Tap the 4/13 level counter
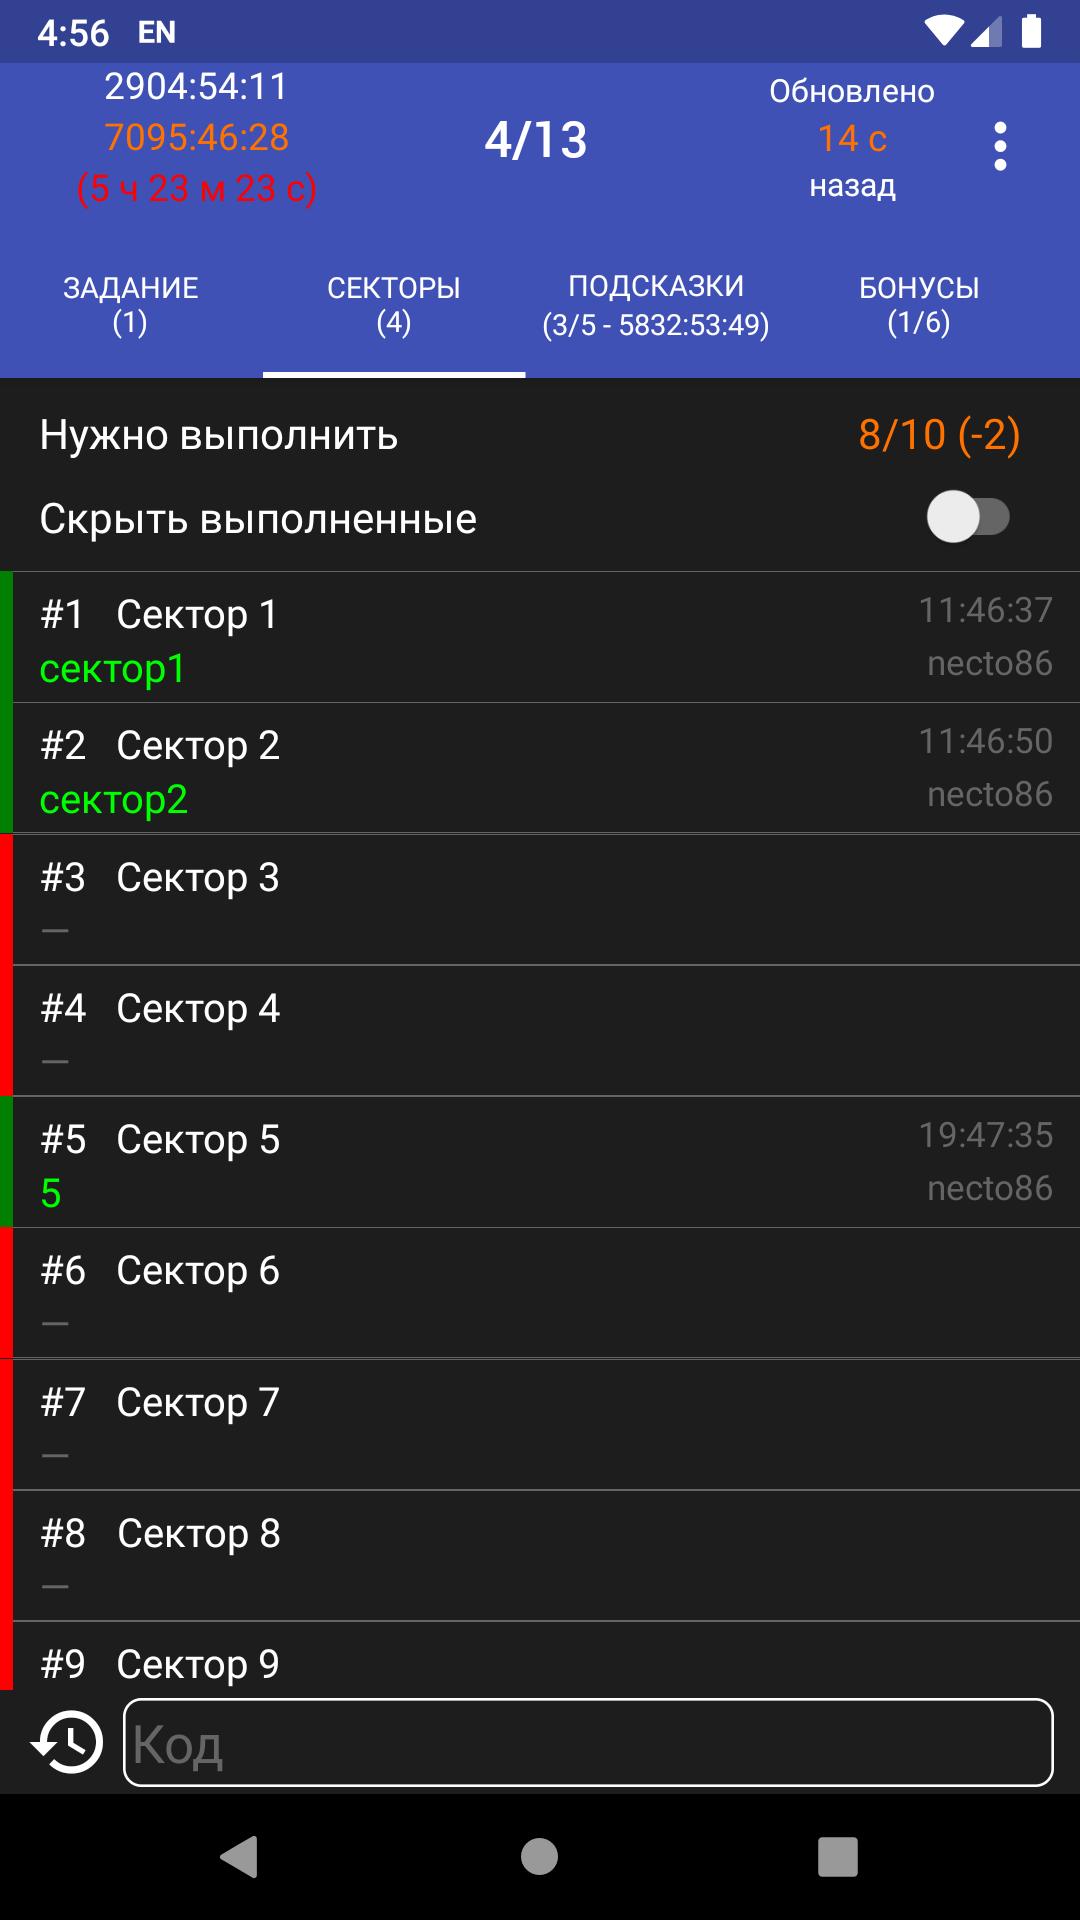 point(536,140)
